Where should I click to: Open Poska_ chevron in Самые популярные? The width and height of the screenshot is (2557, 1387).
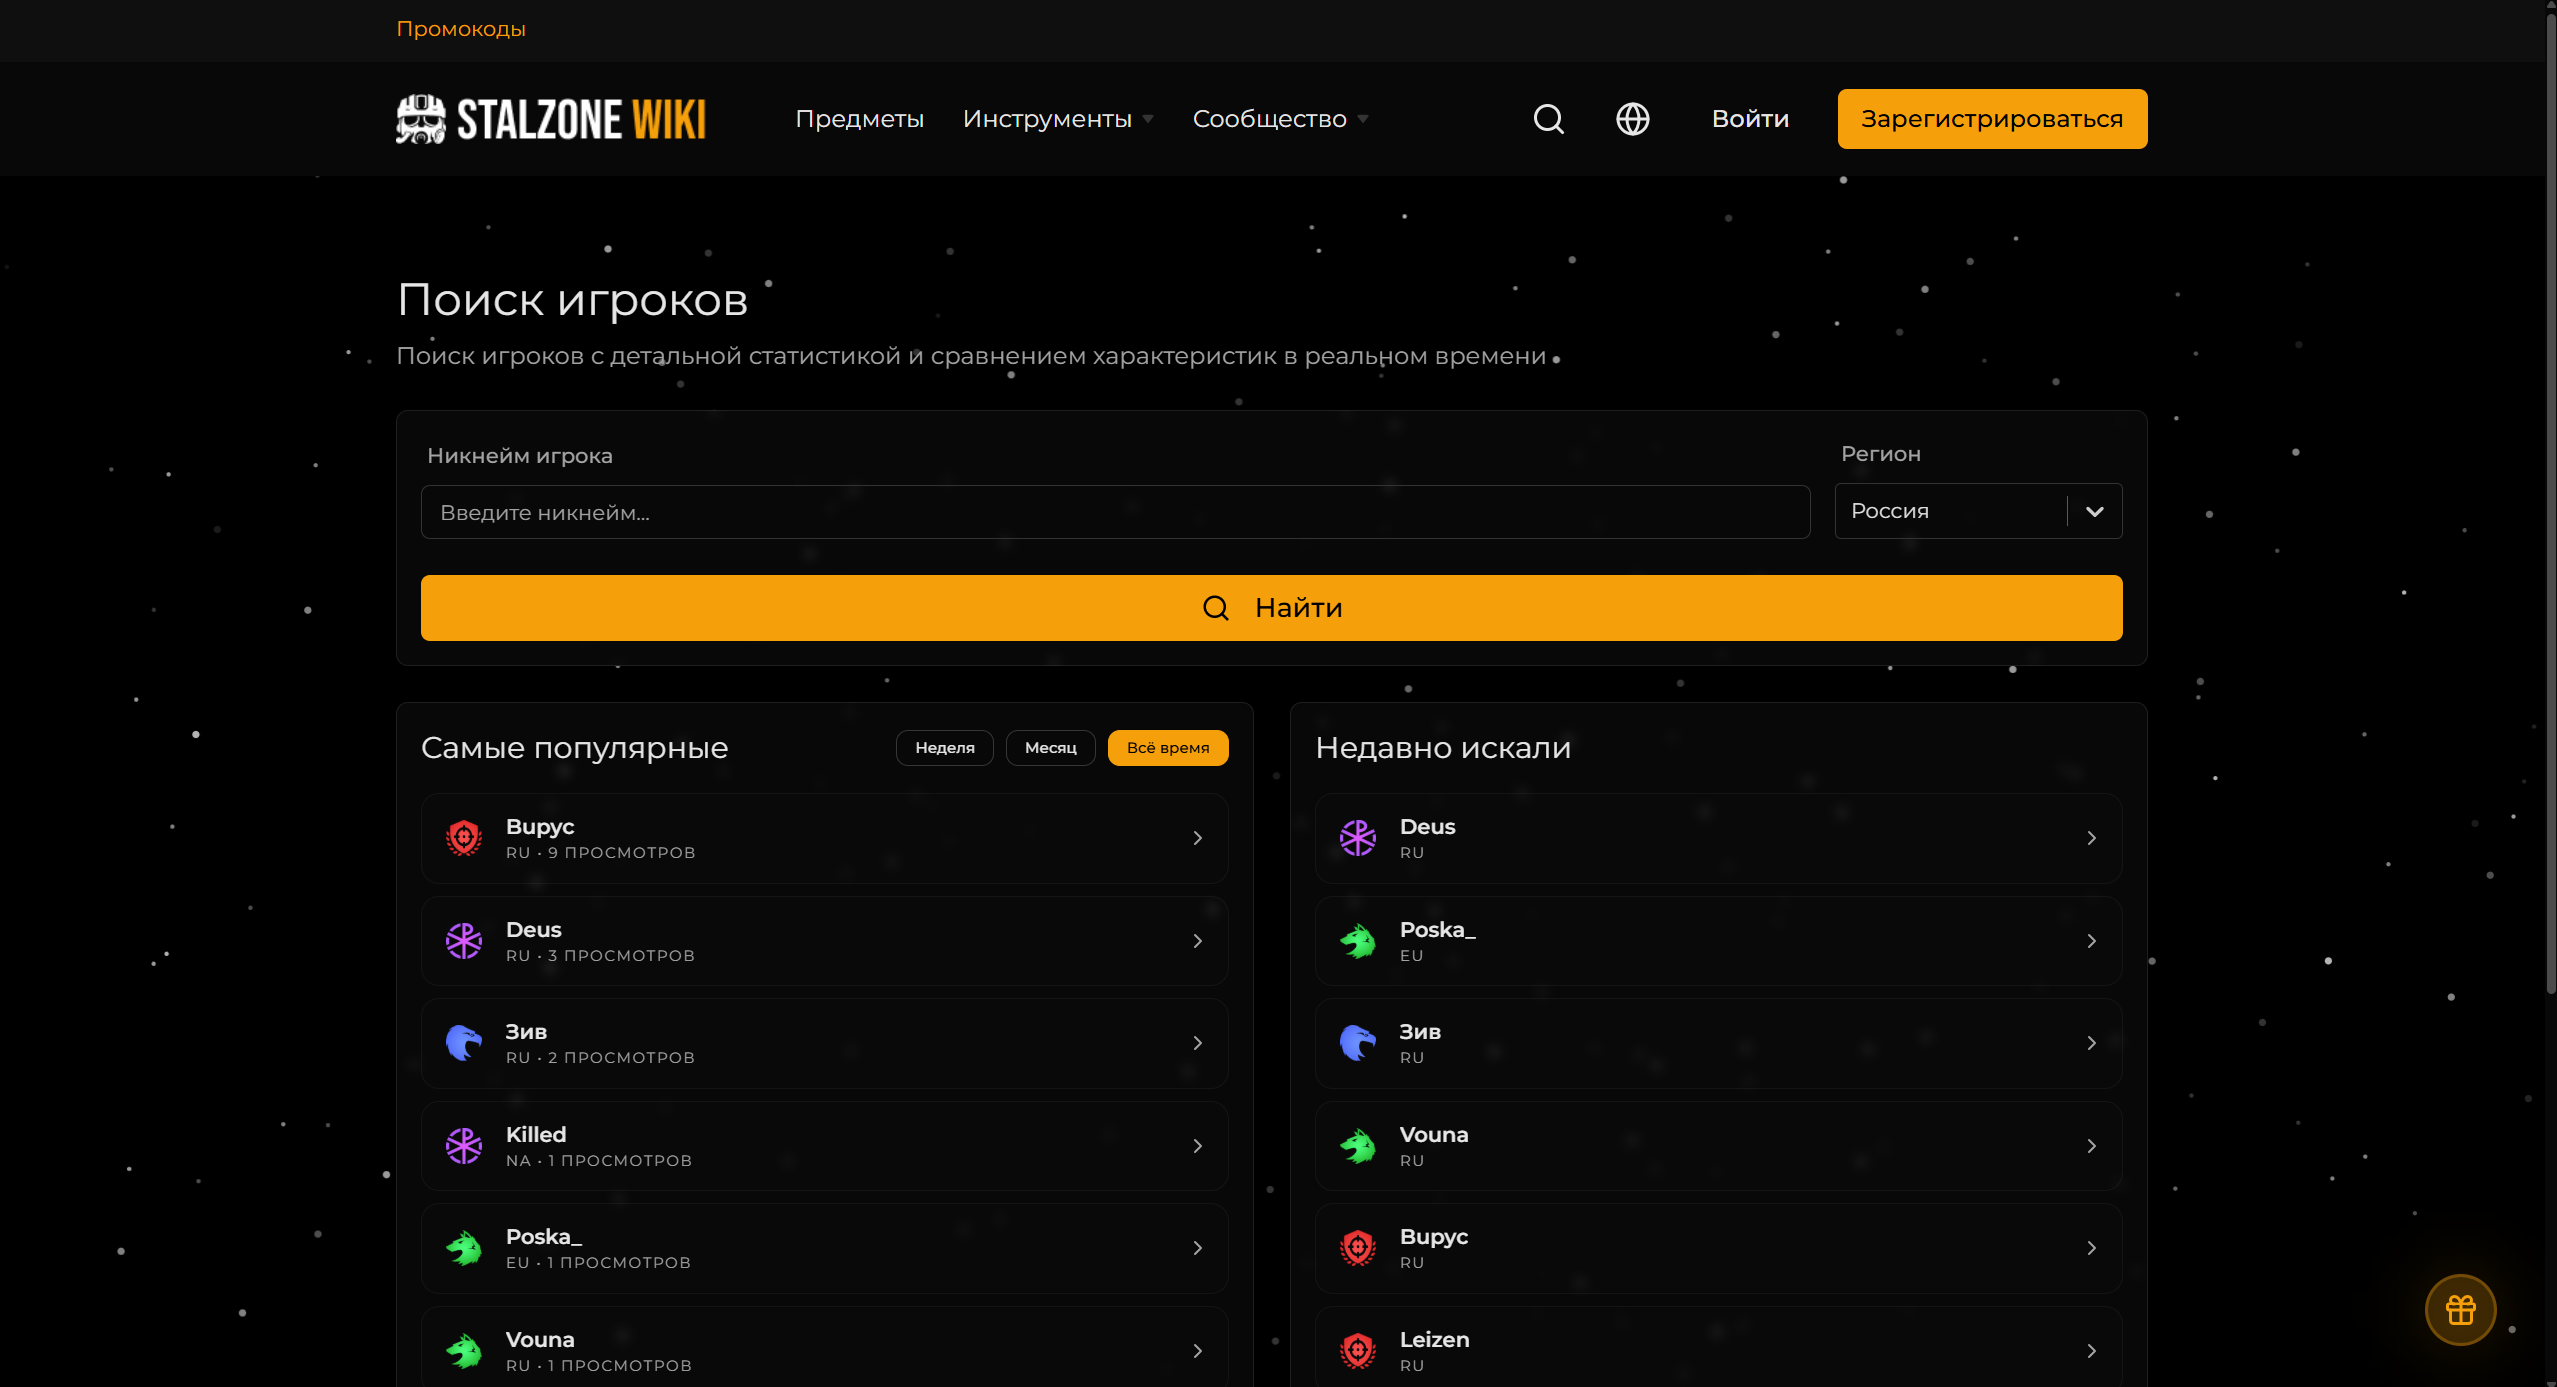1197,1248
